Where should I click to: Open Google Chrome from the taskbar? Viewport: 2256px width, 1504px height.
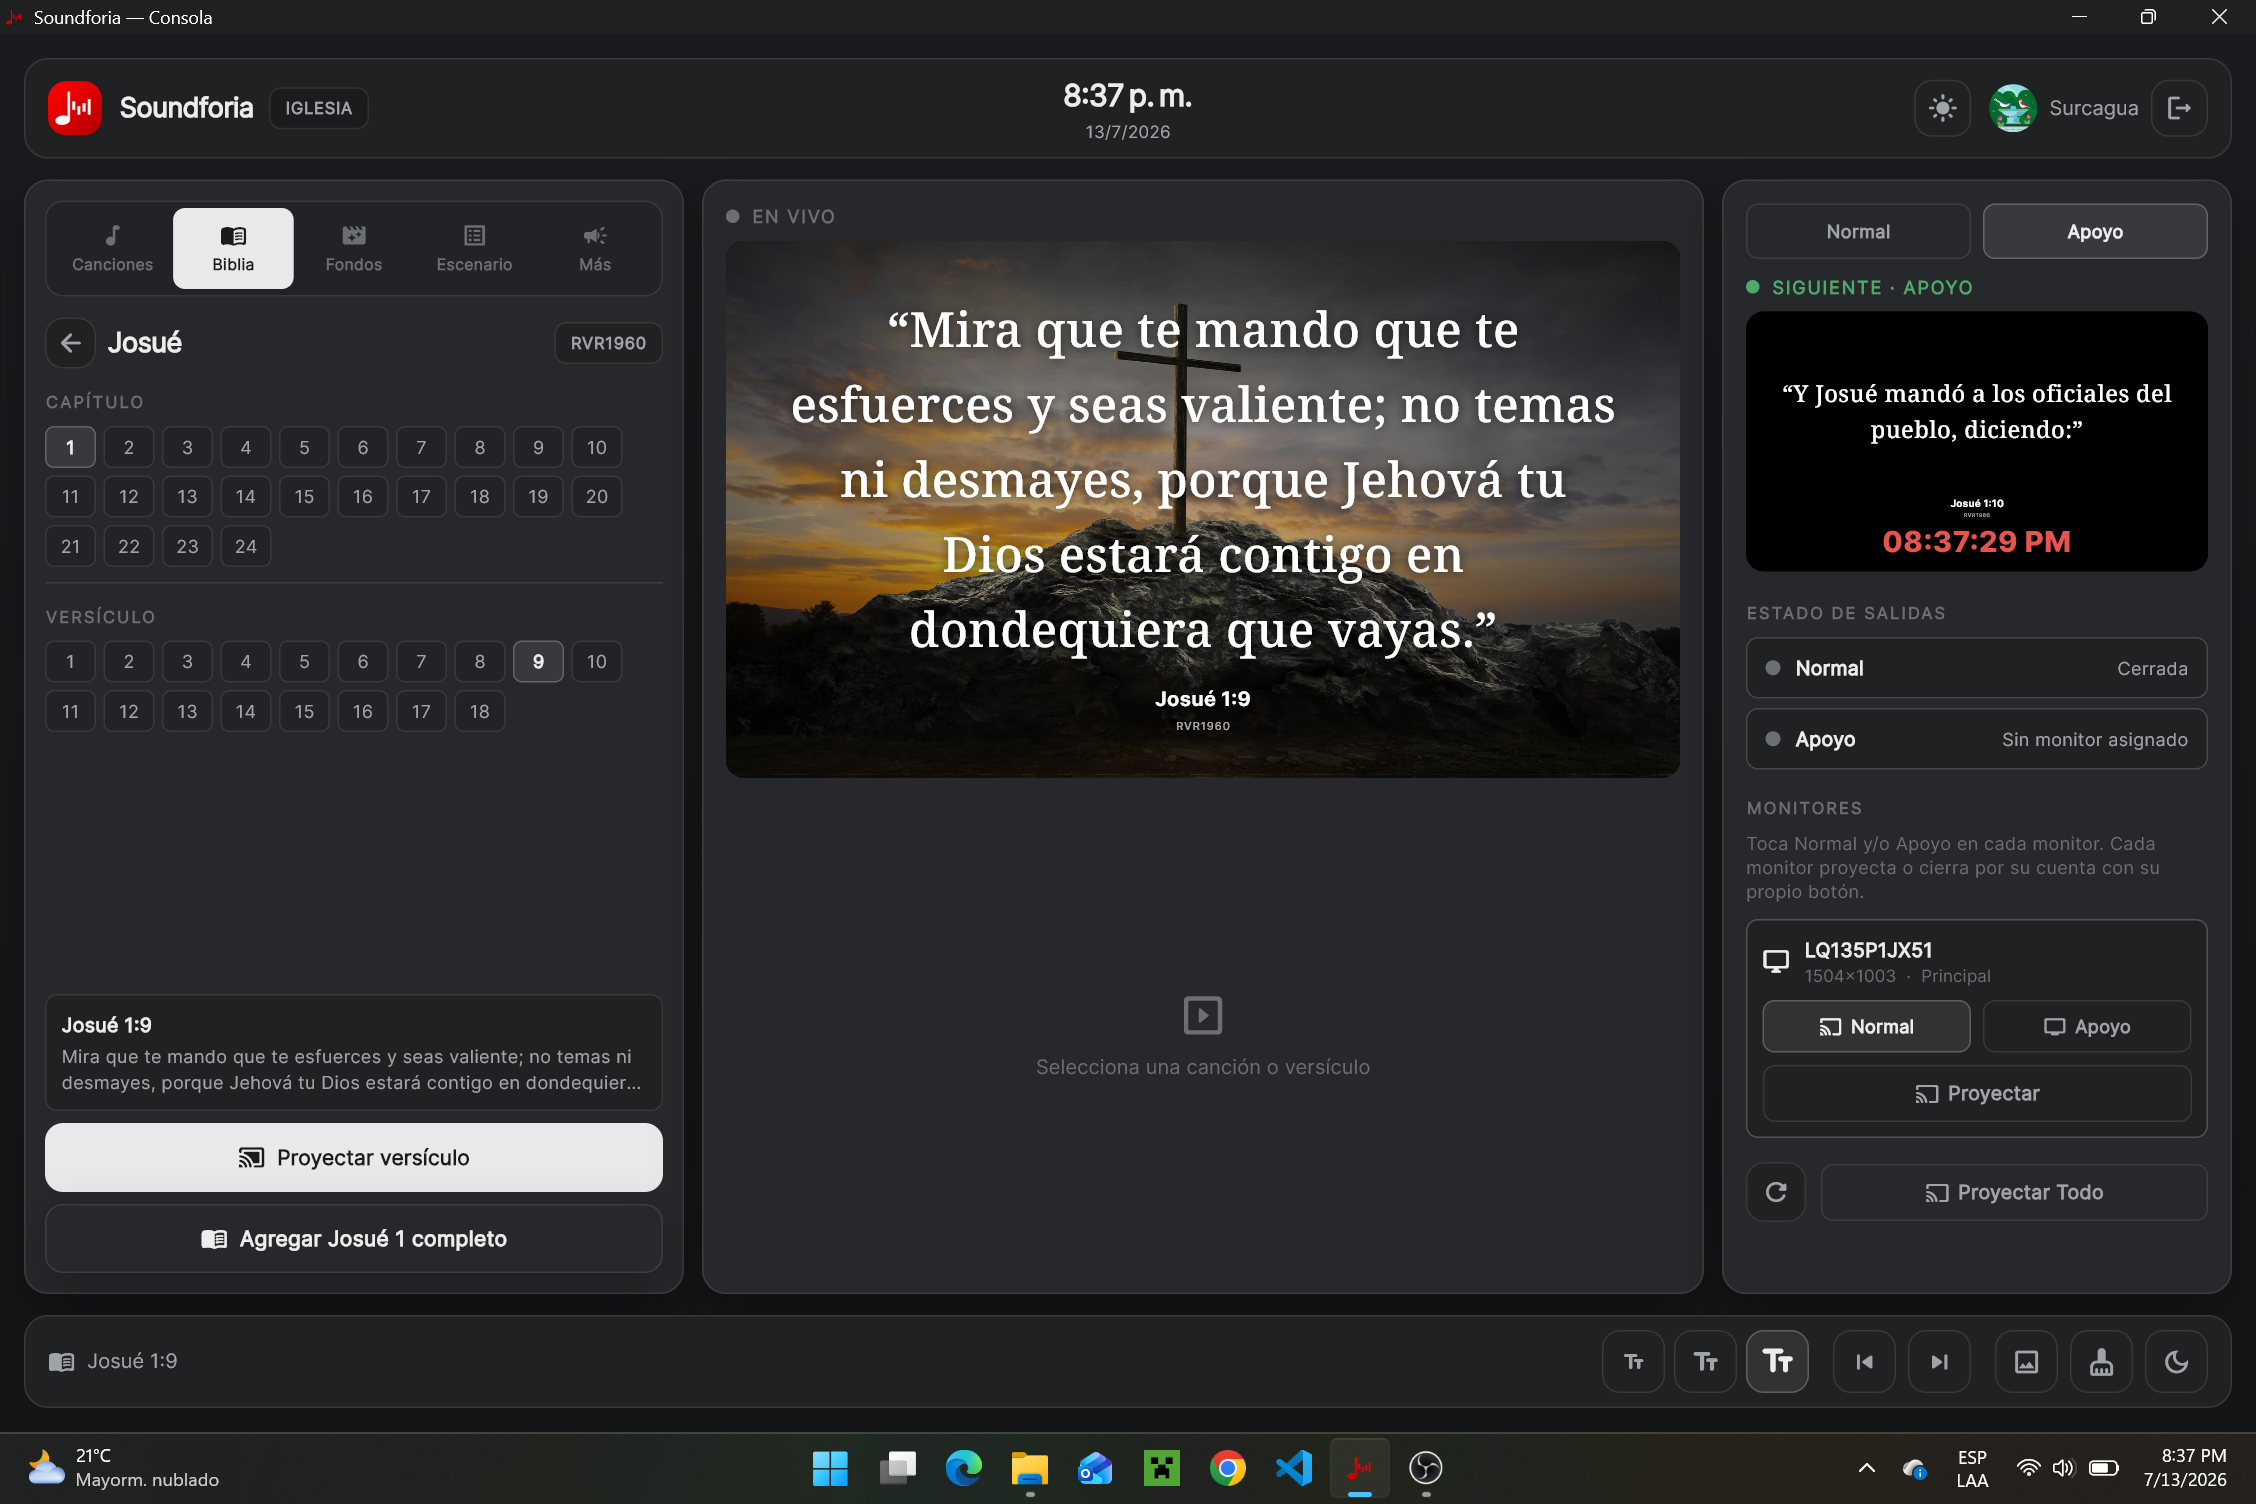coord(1227,1468)
